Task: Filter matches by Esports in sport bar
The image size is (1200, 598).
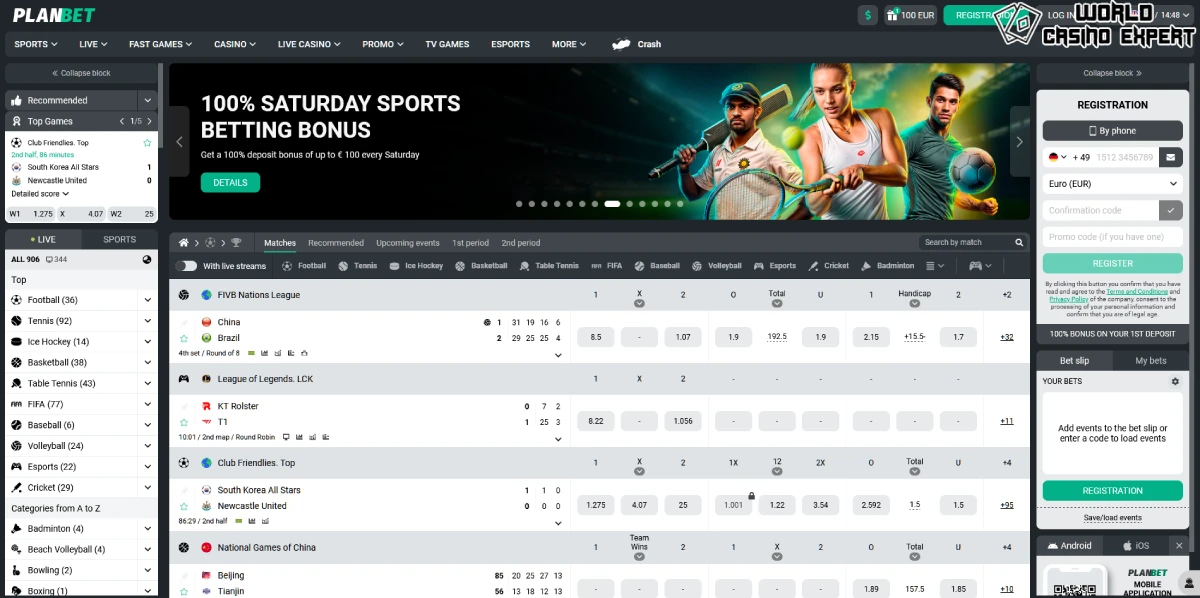Action: pos(775,266)
